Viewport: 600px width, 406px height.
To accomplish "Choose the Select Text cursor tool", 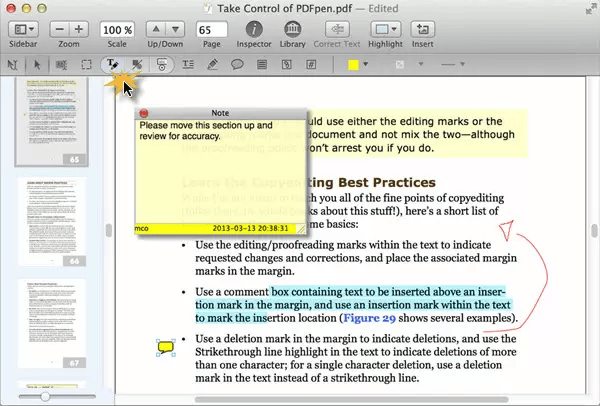I will click(13, 65).
